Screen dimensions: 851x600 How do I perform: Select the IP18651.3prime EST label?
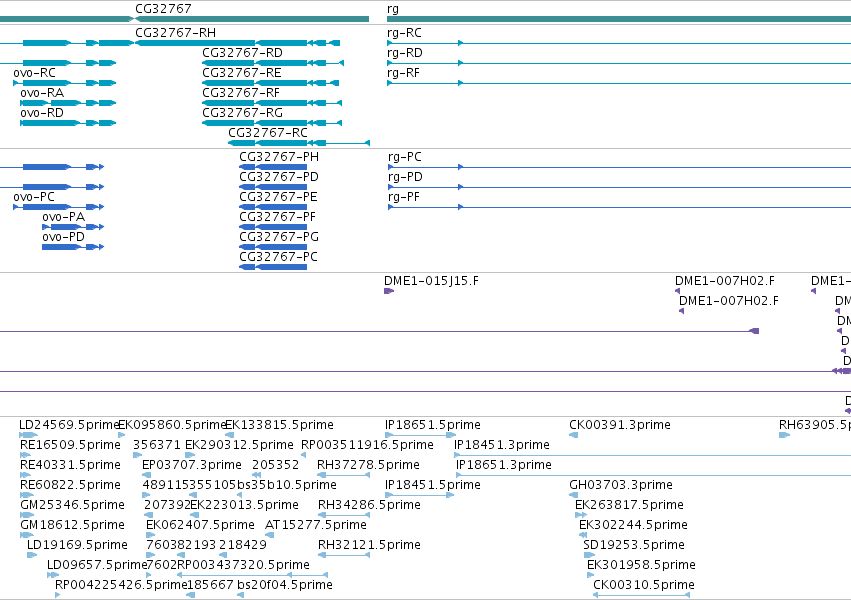pyautogui.click(x=504, y=465)
